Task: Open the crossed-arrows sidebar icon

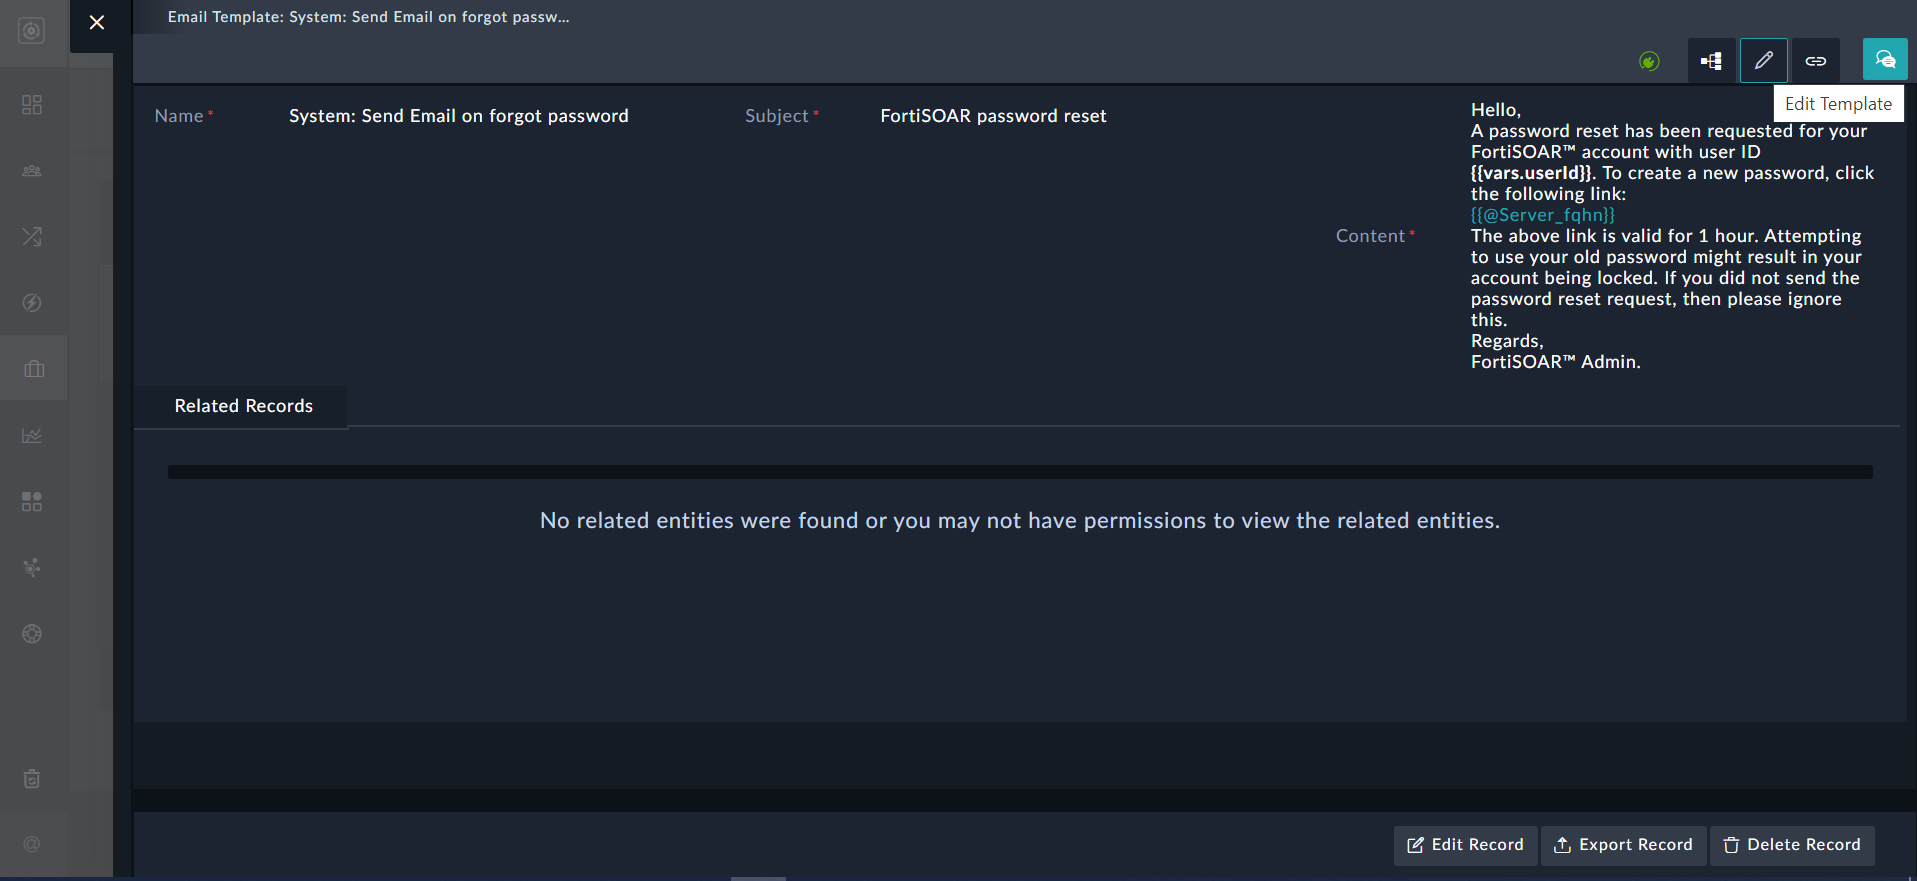Action: [x=32, y=237]
